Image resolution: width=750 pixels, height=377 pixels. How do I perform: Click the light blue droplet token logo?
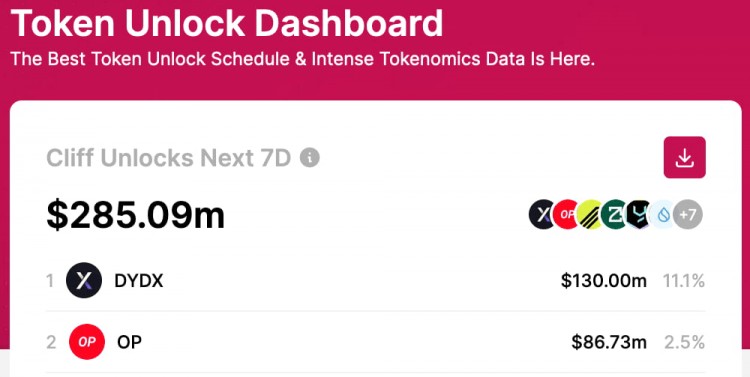click(663, 214)
